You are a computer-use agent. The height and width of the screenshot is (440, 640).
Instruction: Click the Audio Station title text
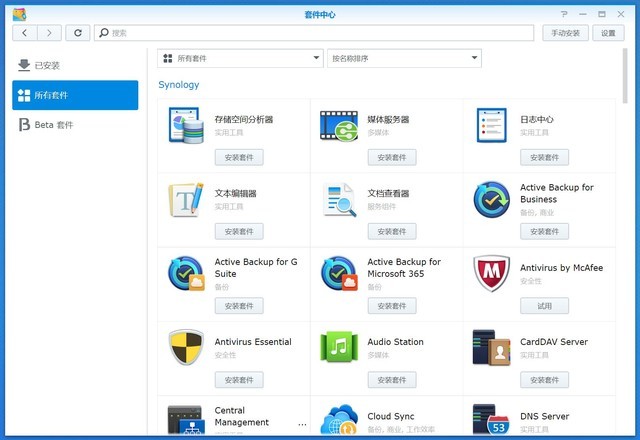pyautogui.click(x=395, y=342)
